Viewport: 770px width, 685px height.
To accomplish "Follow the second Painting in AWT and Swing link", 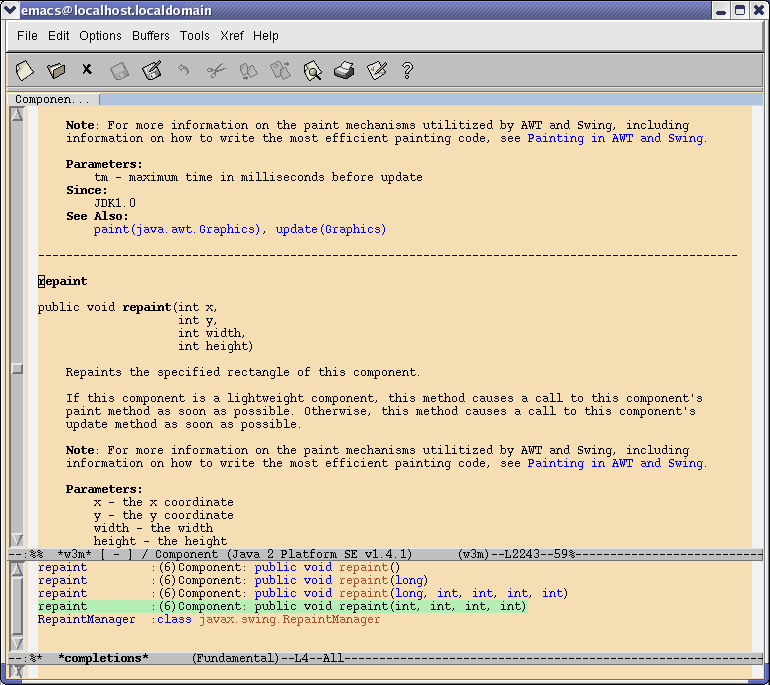I will coord(615,464).
